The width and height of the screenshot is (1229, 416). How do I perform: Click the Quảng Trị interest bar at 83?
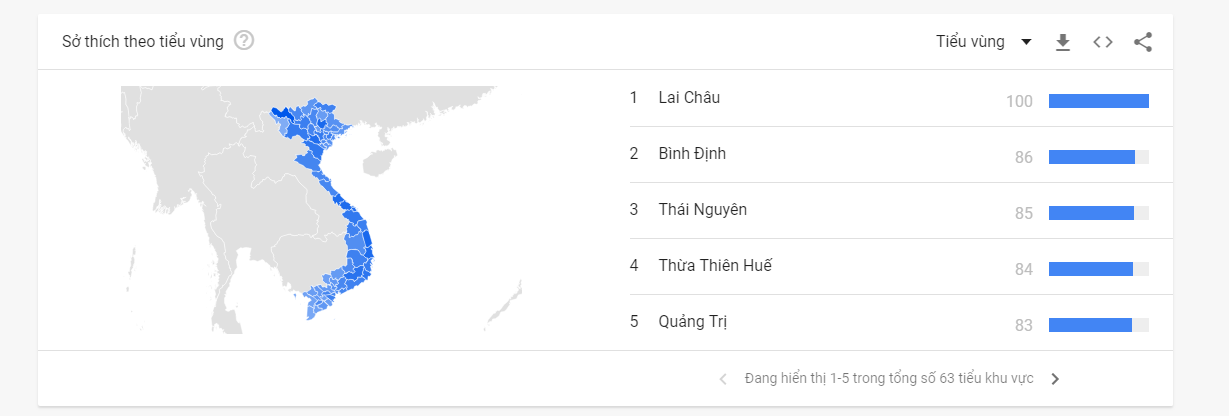coord(1099,325)
